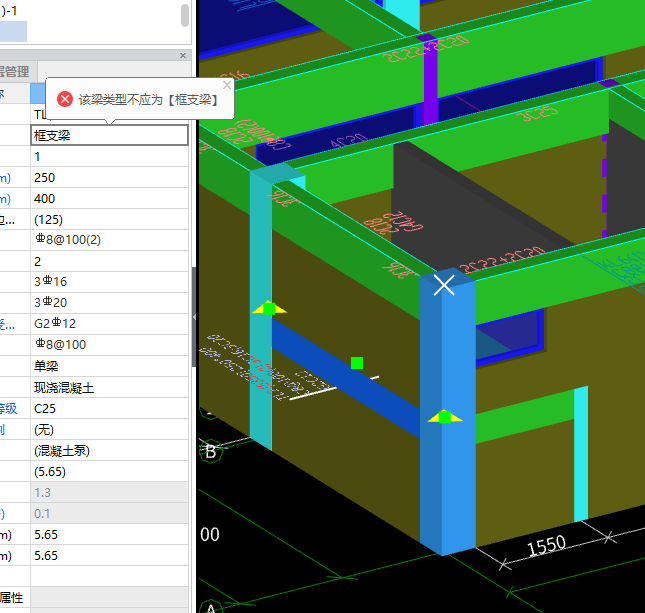Click the ⌀8@100 tie bar value cell
The height and width of the screenshot is (613, 645).
click(x=109, y=345)
